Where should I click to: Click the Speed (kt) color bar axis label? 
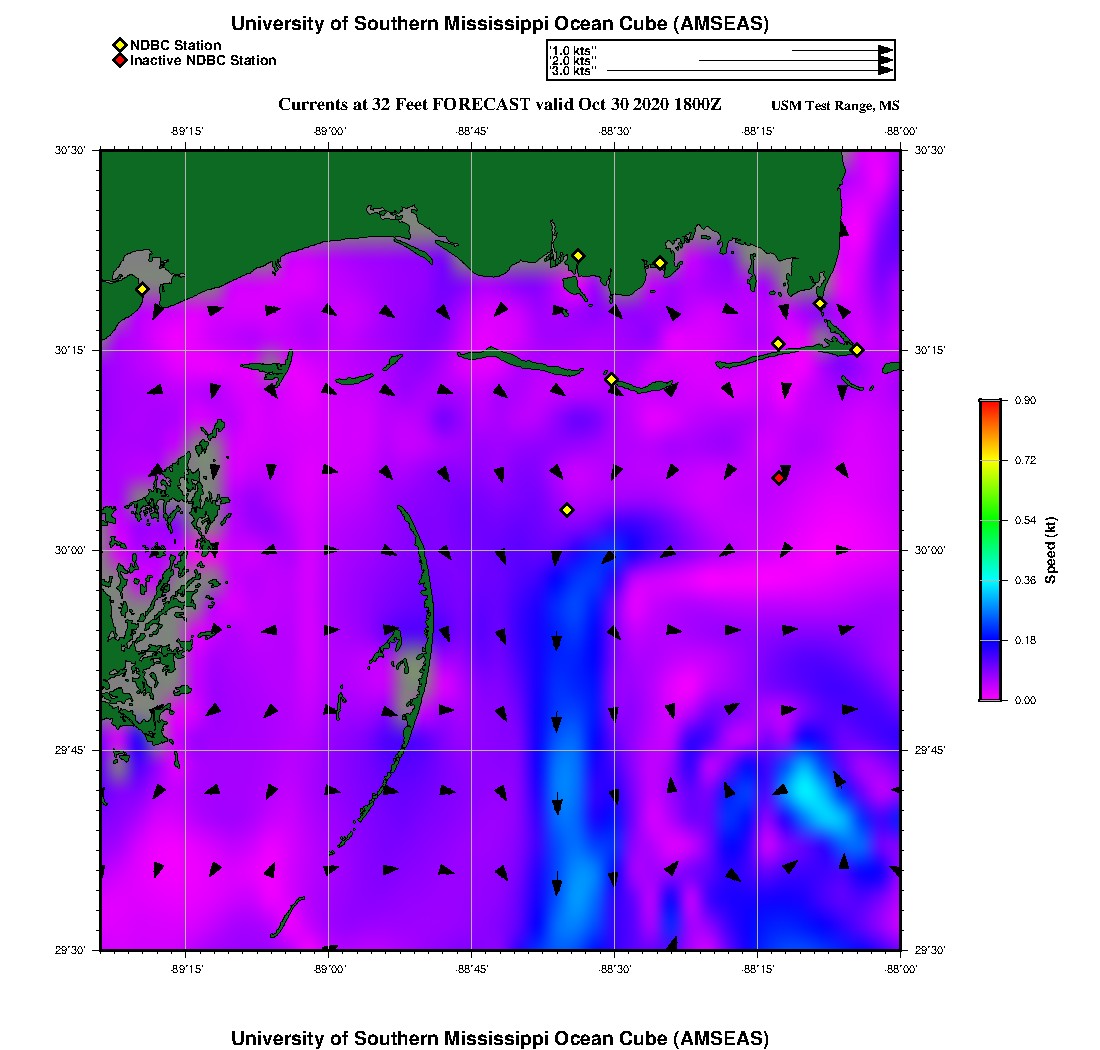(1051, 550)
